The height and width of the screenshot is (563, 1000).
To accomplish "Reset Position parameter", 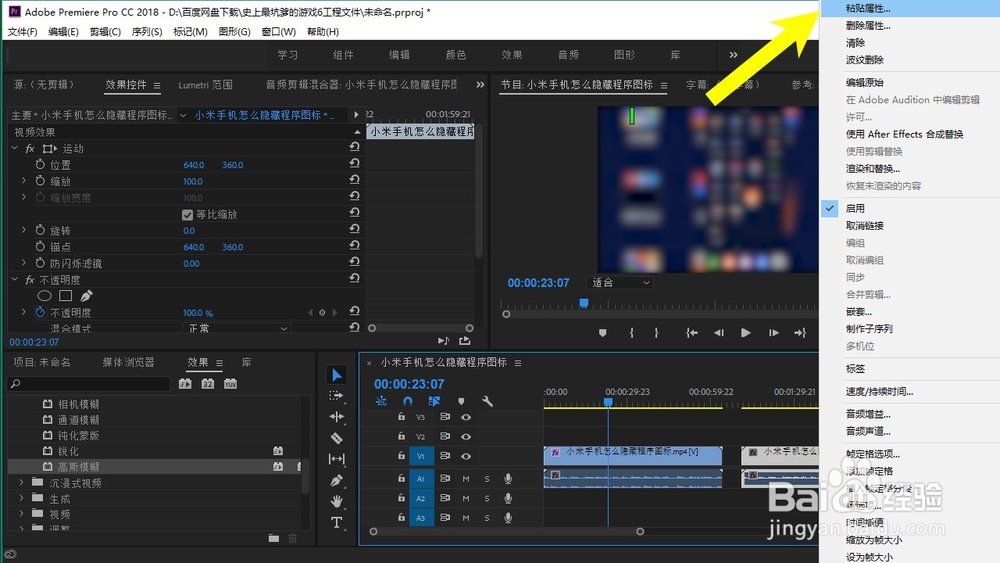I will tap(354, 164).
